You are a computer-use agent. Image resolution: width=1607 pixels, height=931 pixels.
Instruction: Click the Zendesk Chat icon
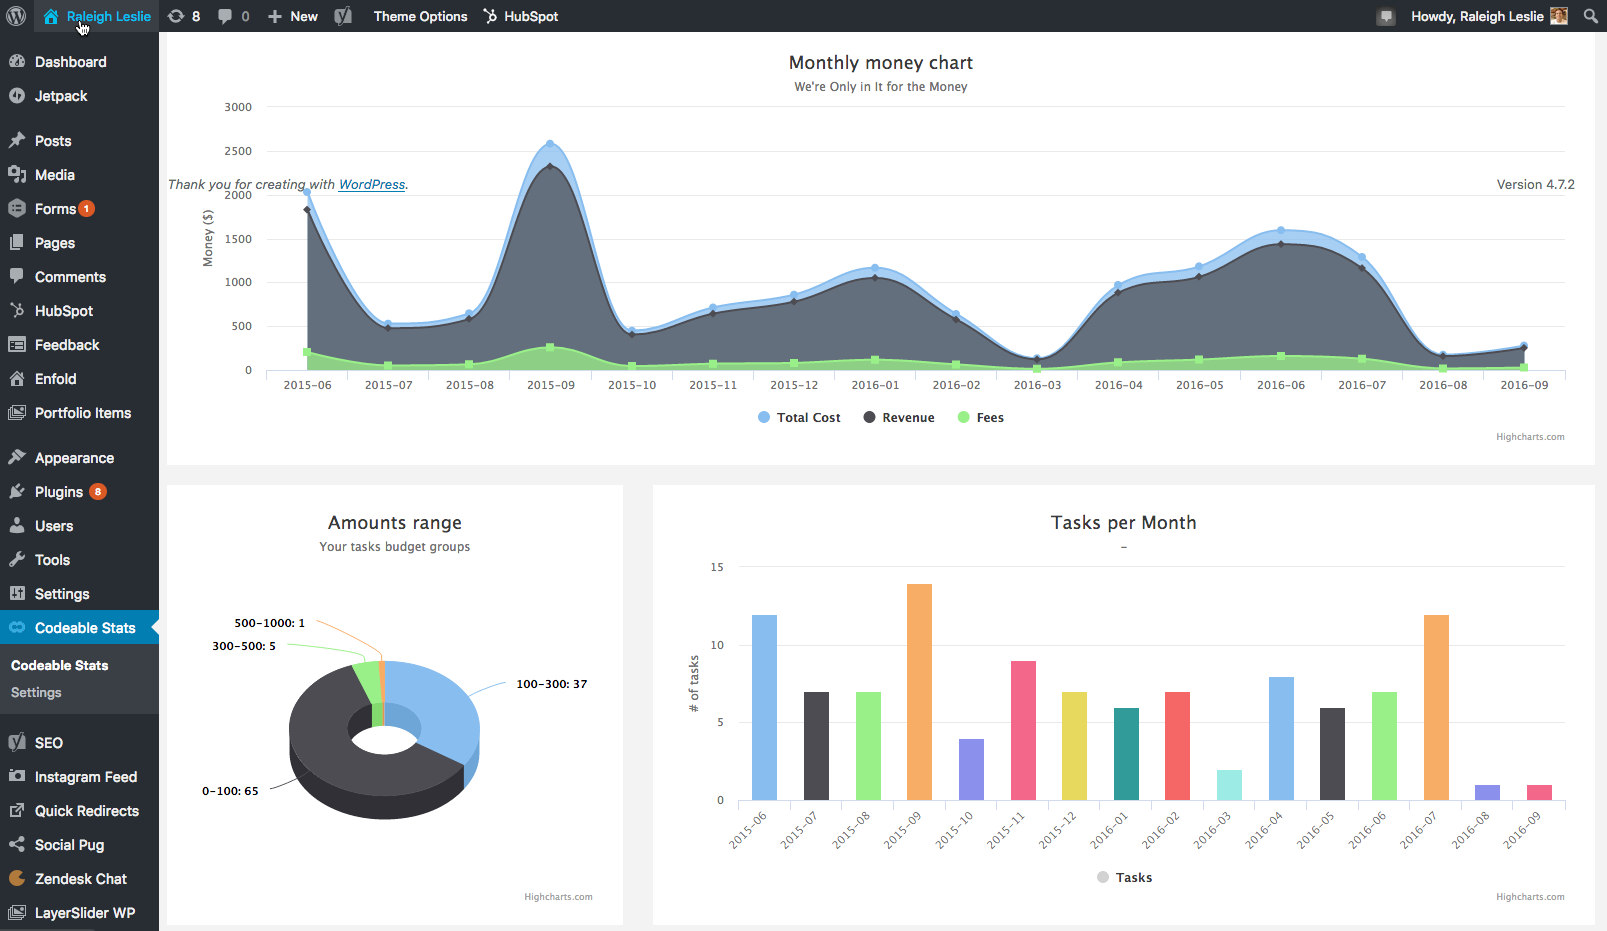(17, 879)
